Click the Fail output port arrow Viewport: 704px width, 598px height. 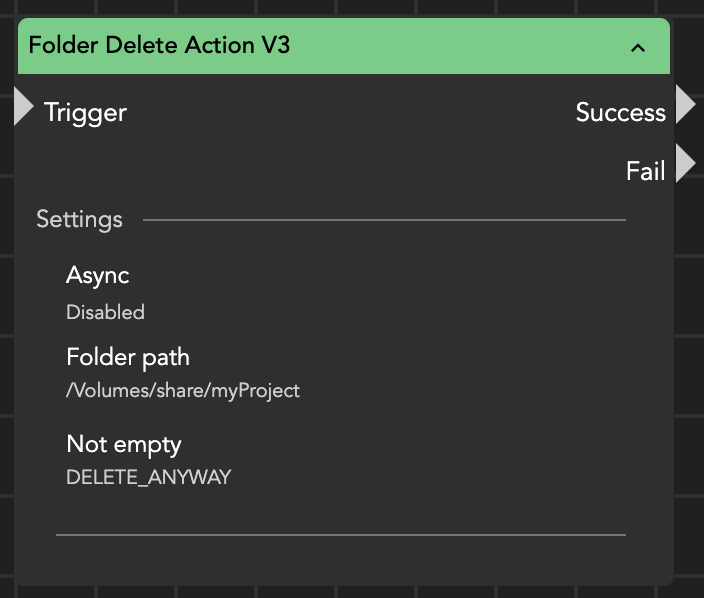[685, 164]
